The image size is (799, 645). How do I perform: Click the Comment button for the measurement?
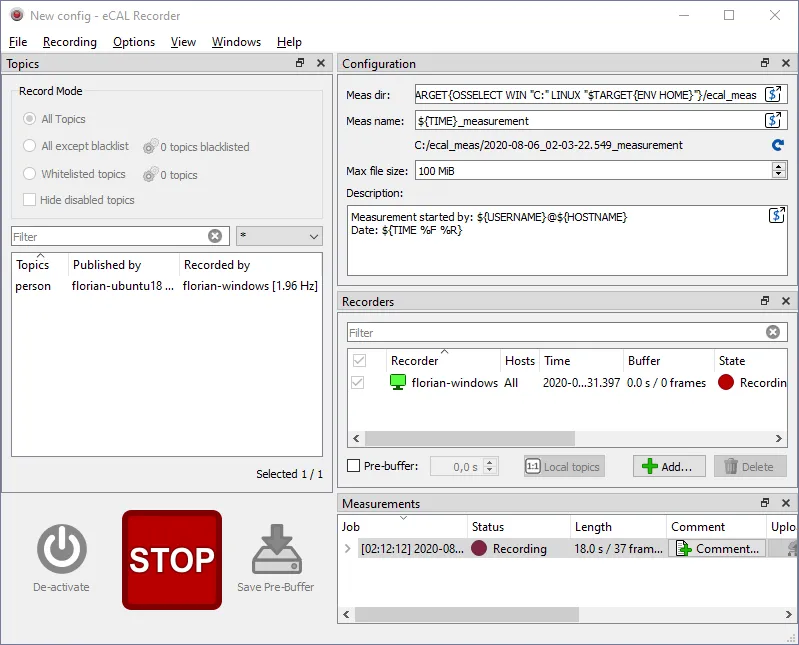[x=717, y=549]
